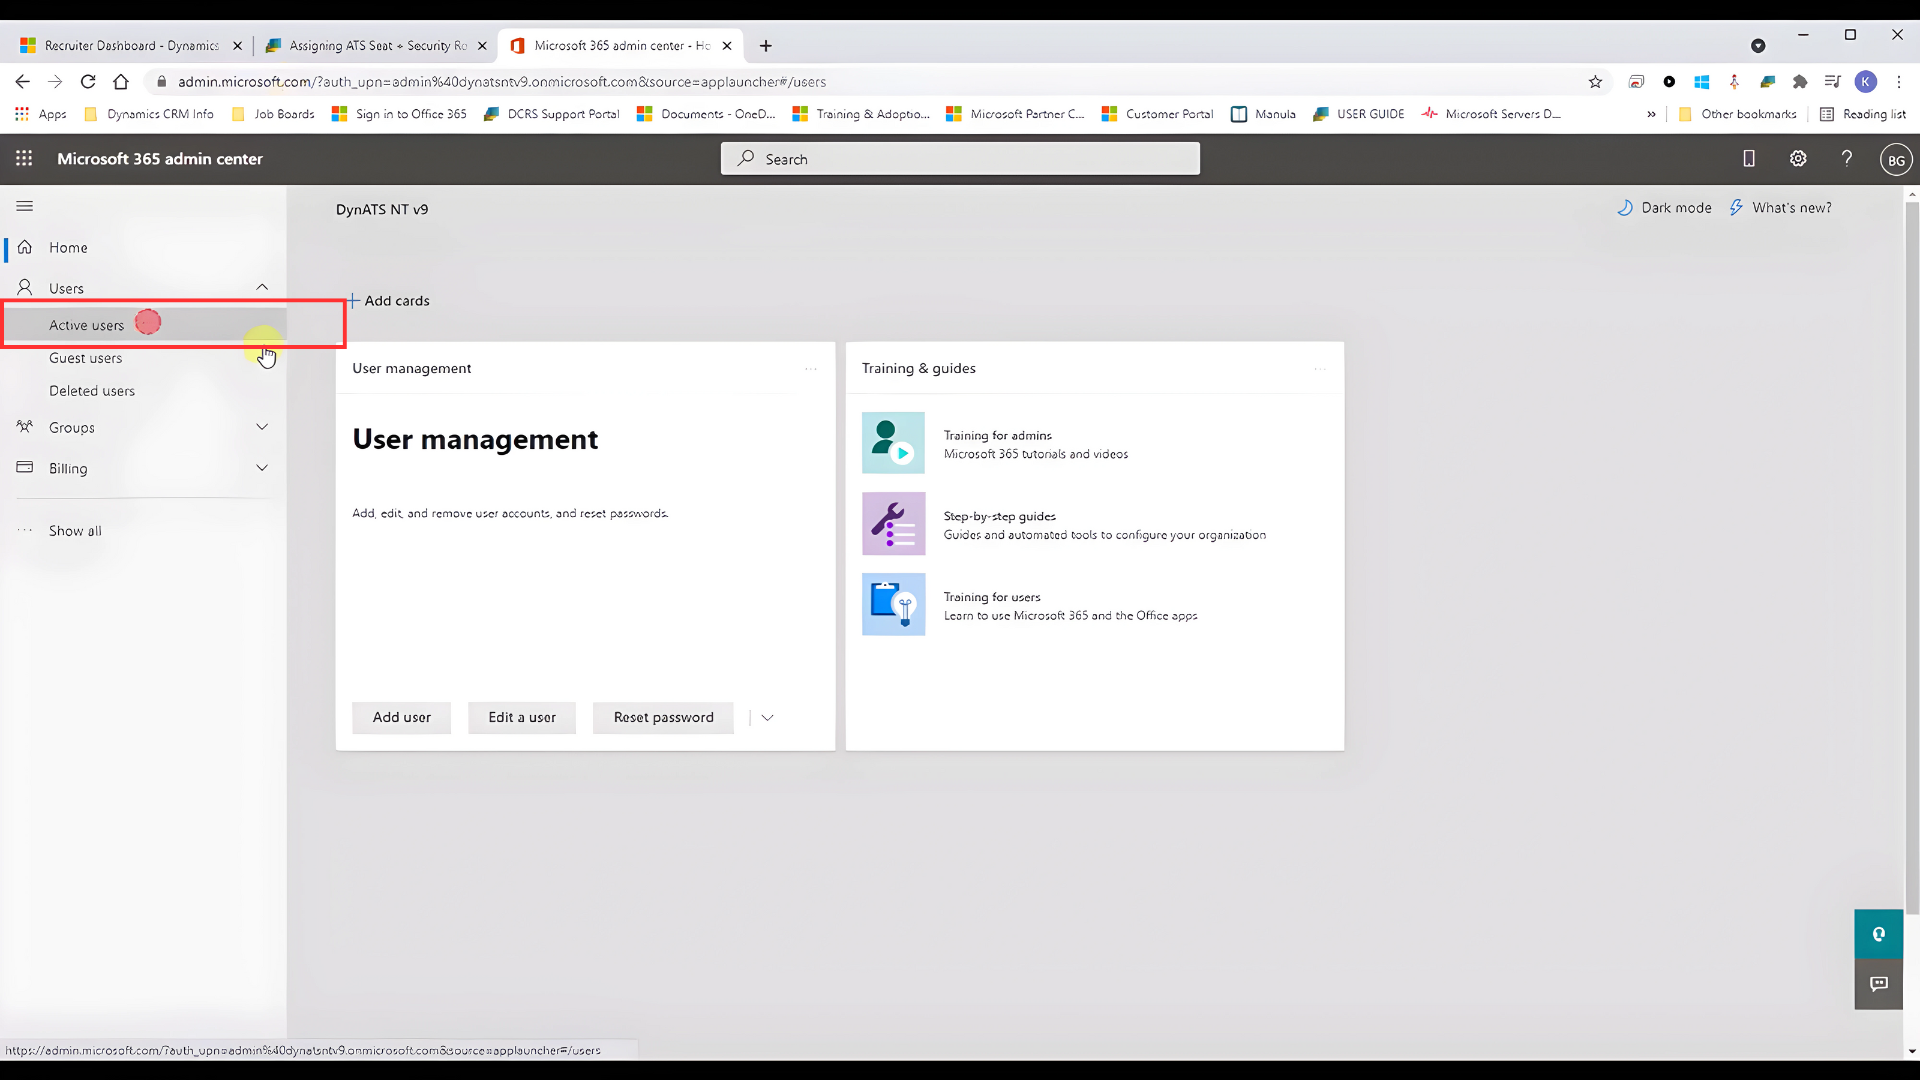Open the BG account avatar
Viewport: 1920px width, 1080px height.
1896,159
